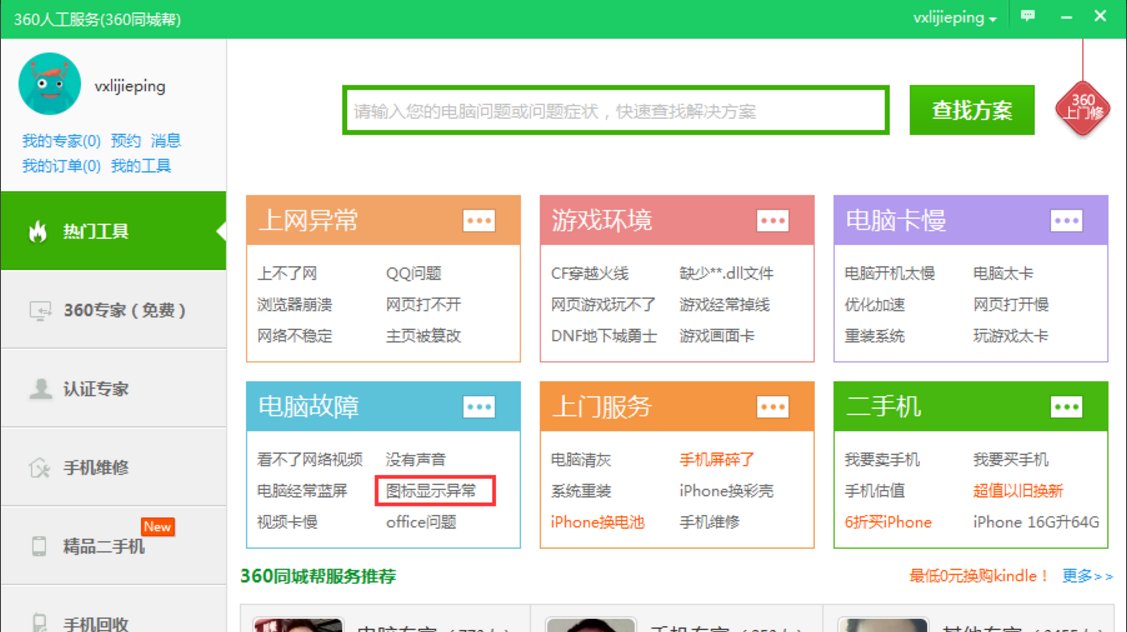Click the 精品二手机 phone icon in sidebar
Image resolution: width=1127 pixels, height=632 pixels.
42,544
